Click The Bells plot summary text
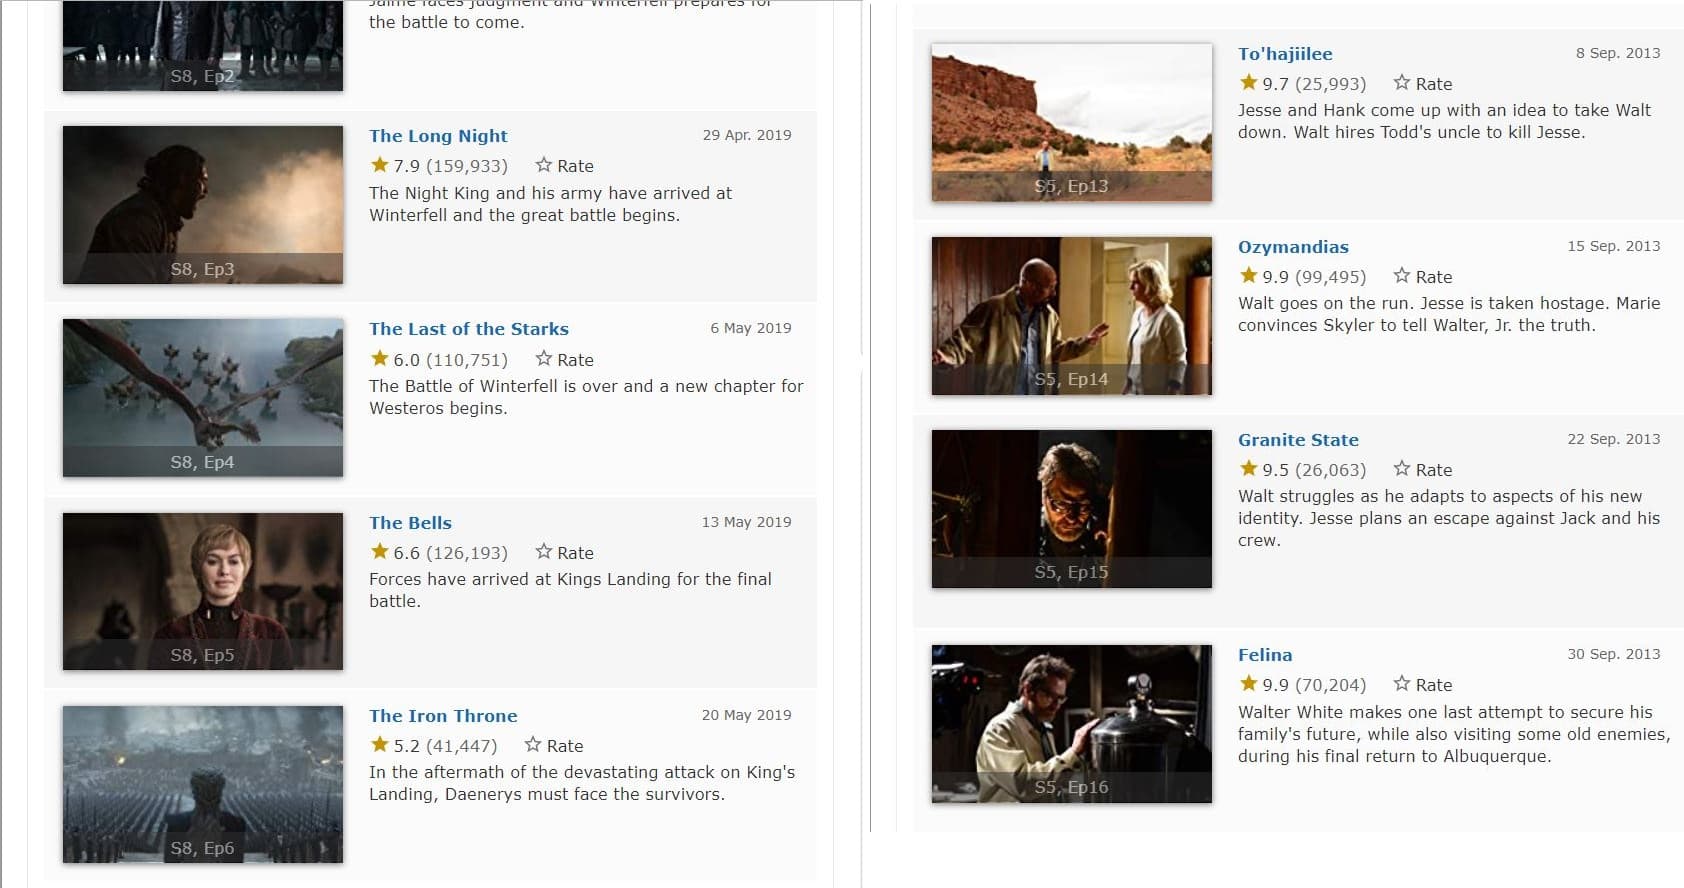The width and height of the screenshot is (1684, 888). [570, 590]
